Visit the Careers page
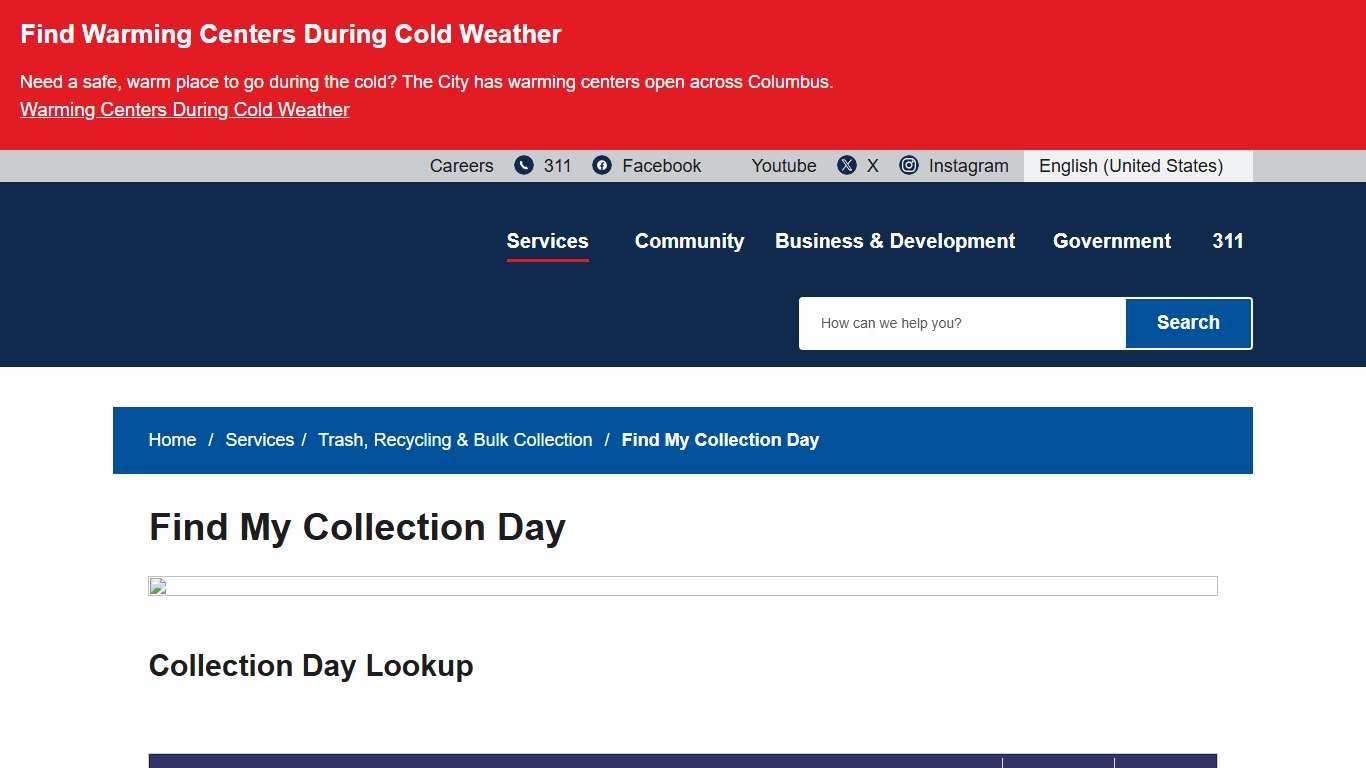The height and width of the screenshot is (768, 1366). click(x=461, y=165)
